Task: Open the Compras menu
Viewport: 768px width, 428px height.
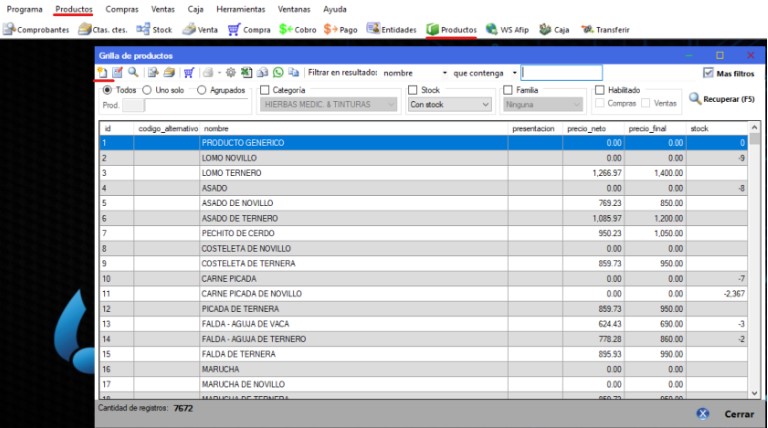Action: point(122,9)
